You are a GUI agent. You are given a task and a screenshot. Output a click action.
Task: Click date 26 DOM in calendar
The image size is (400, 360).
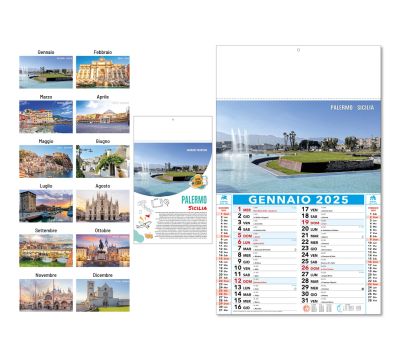coord(310,268)
